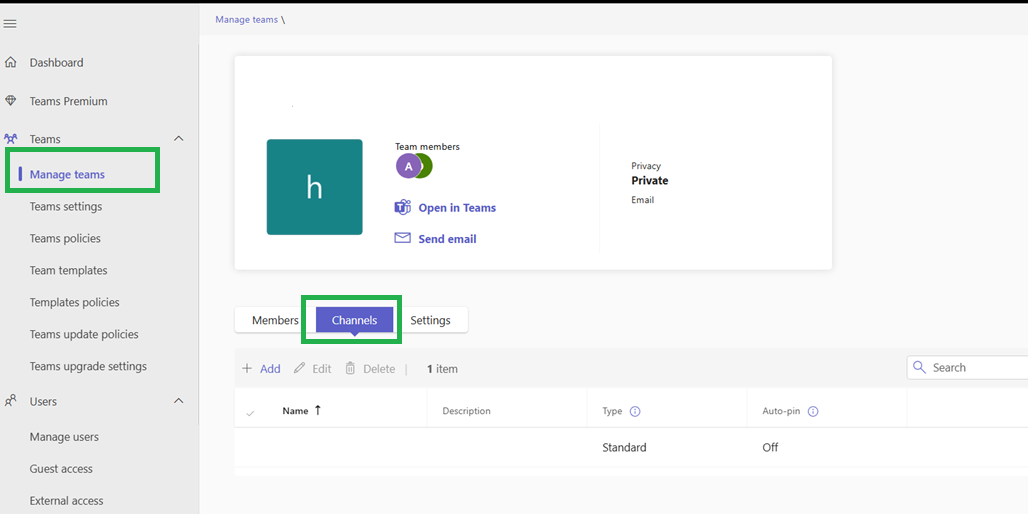Click the Microsoft Teams logo icon
Viewport: 1028px width, 514px height.
click(403, 208)
